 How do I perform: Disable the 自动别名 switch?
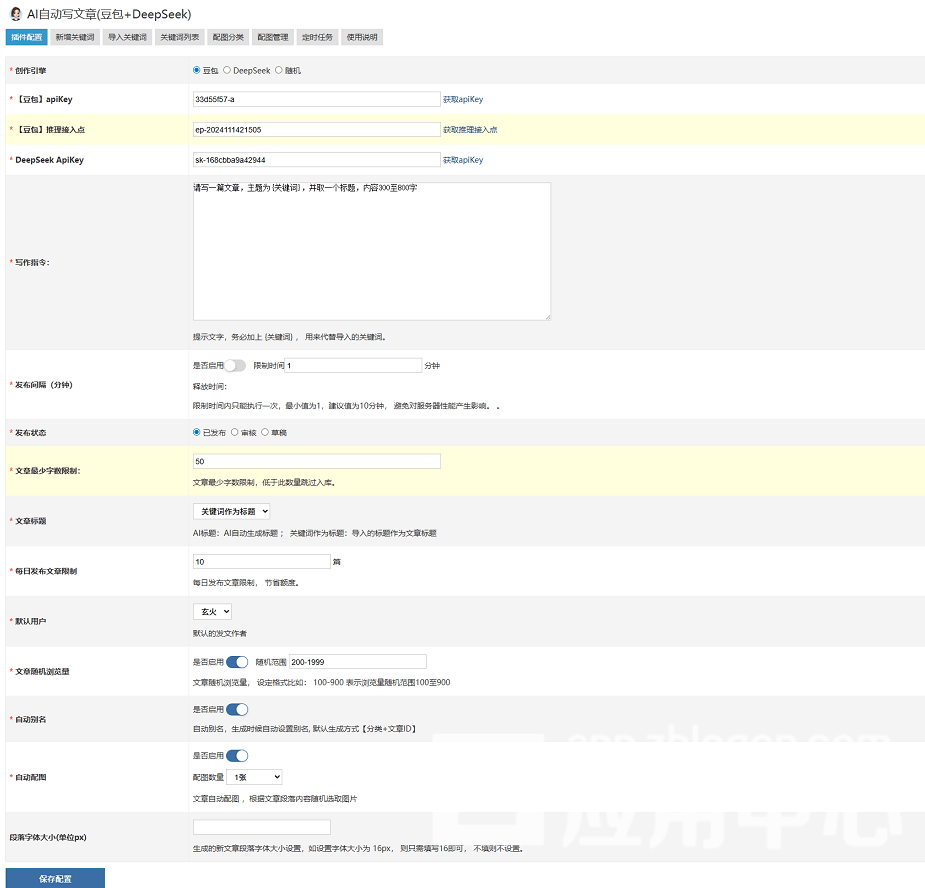[x=237, y=709]
